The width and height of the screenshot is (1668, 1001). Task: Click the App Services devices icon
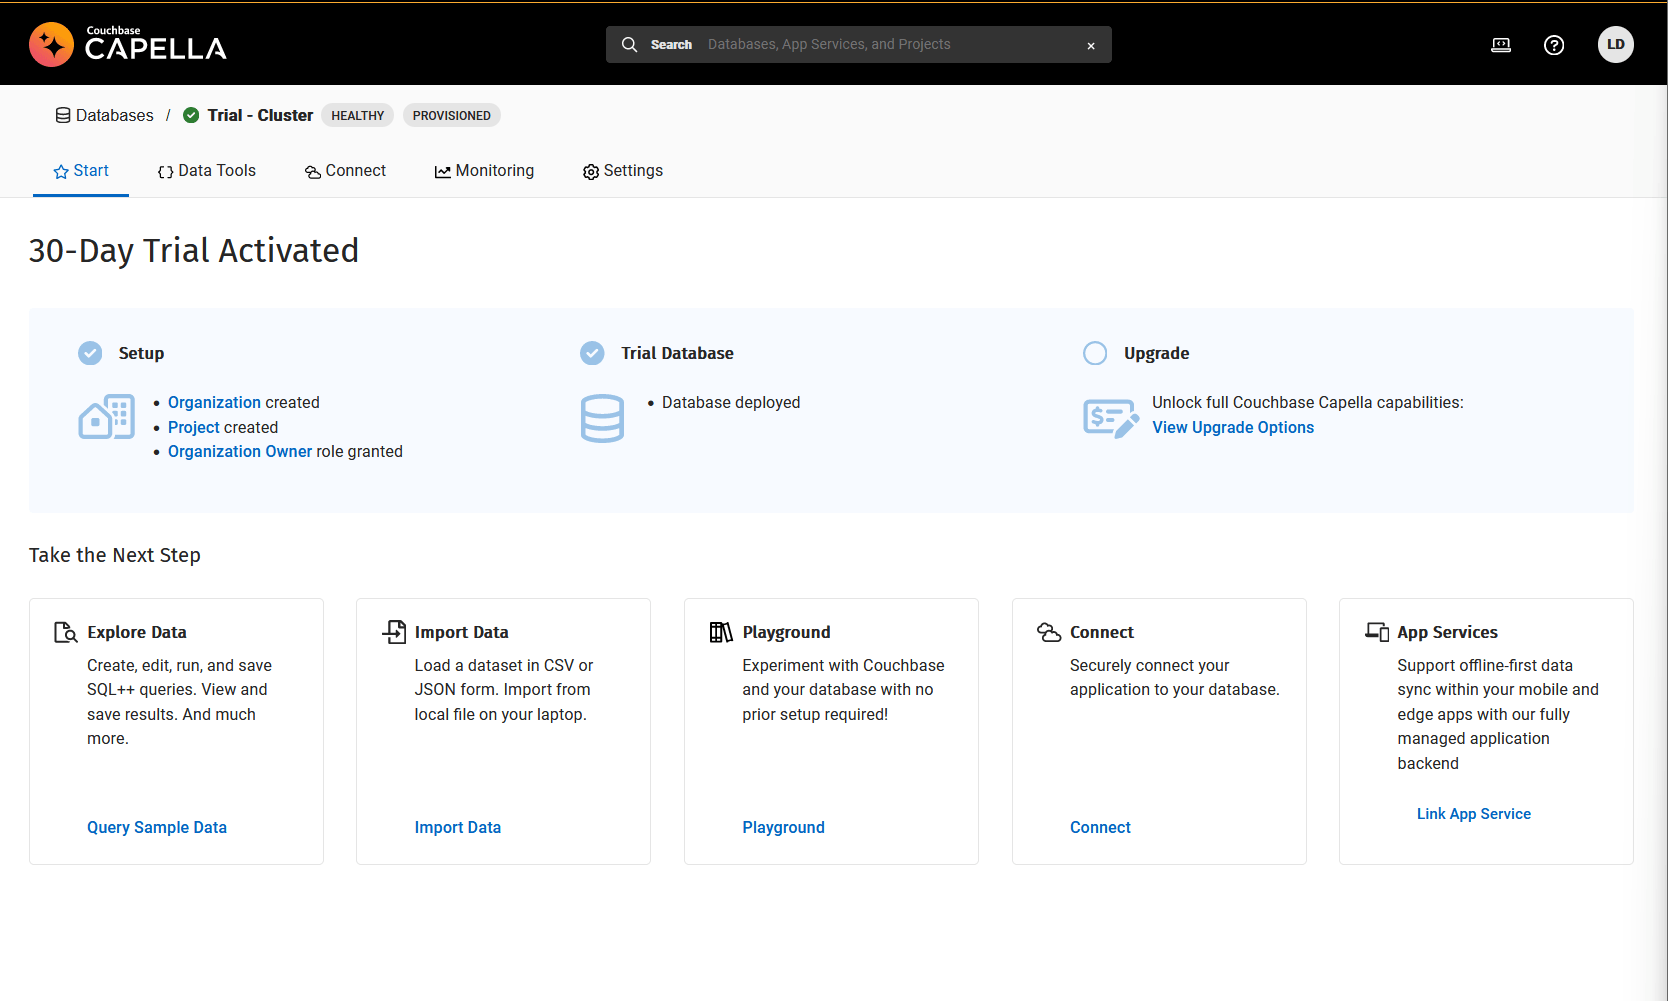point(1377,632)
